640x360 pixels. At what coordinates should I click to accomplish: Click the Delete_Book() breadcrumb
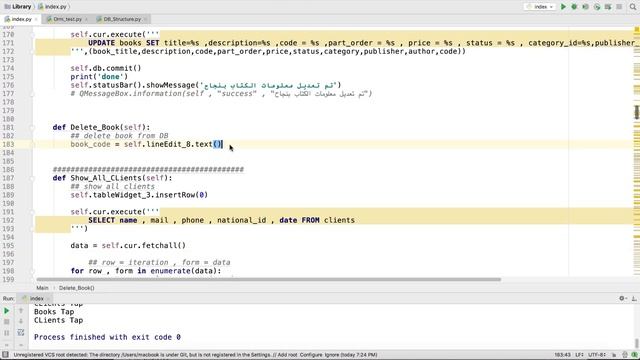pos(76,288)
